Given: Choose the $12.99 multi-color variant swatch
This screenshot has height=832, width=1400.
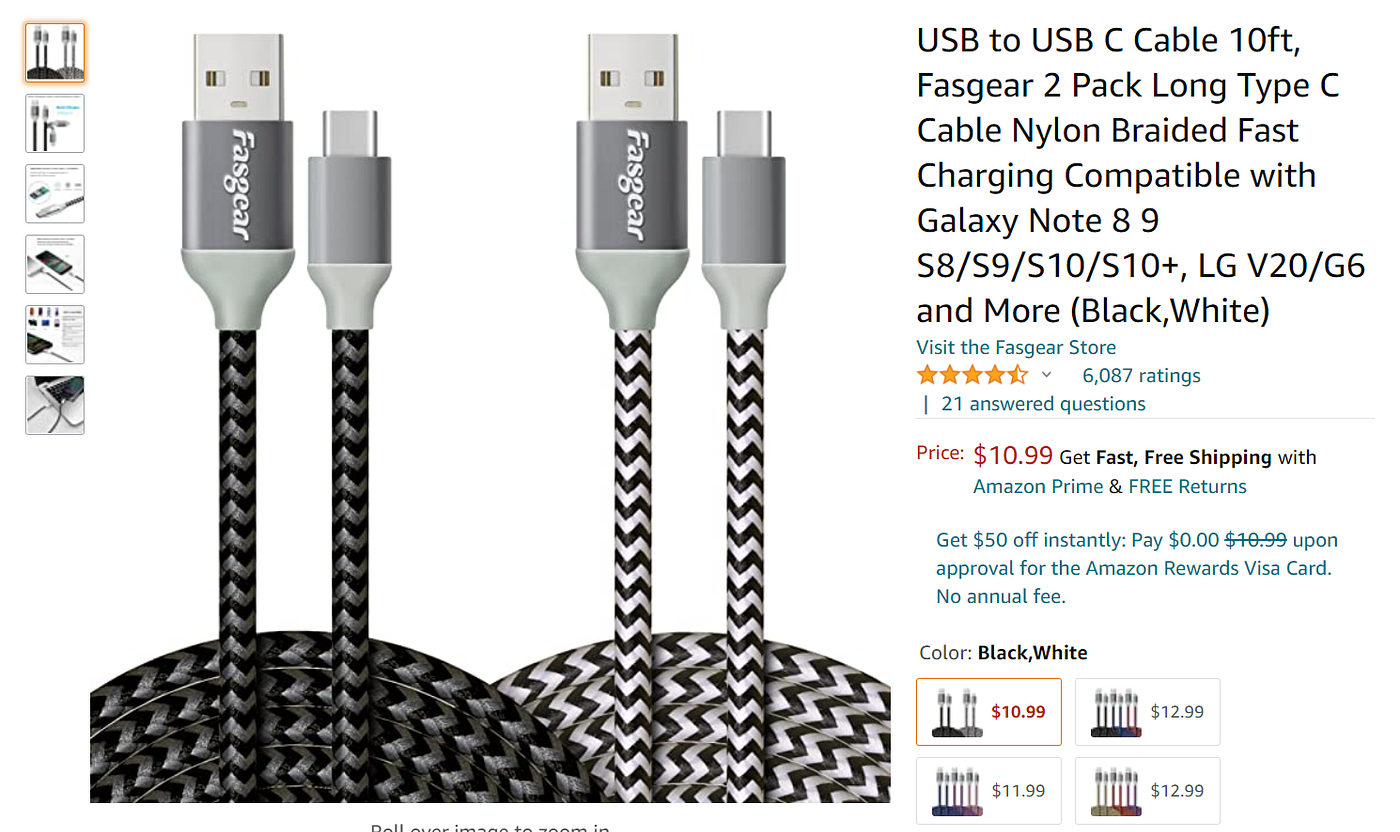Looking at the screenshot, I should pos(1147,711).
